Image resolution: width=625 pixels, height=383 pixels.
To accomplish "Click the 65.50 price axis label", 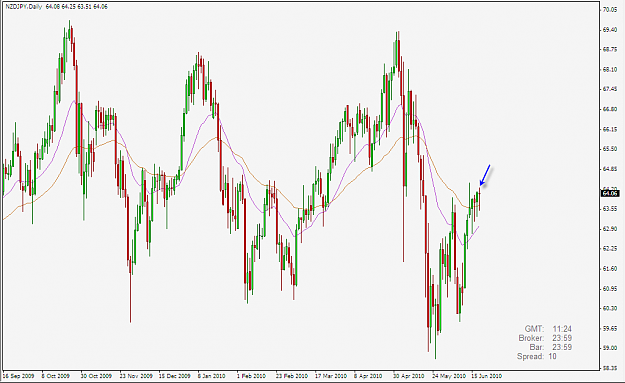I will (x=610, y=149).
